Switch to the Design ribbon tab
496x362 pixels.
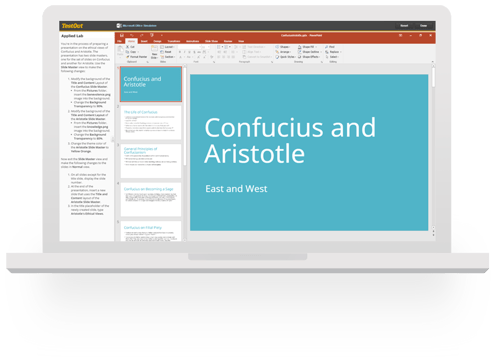pyautogui.click(x=157, y=41)
